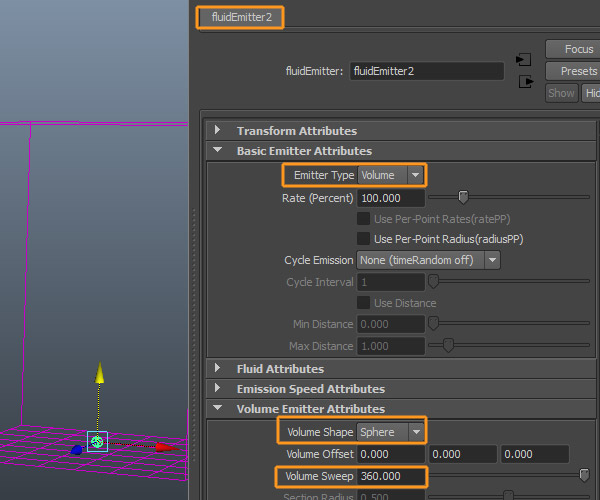Click the Rate (Percent) slider handle
600x500 pixels.
coord(463,197)
